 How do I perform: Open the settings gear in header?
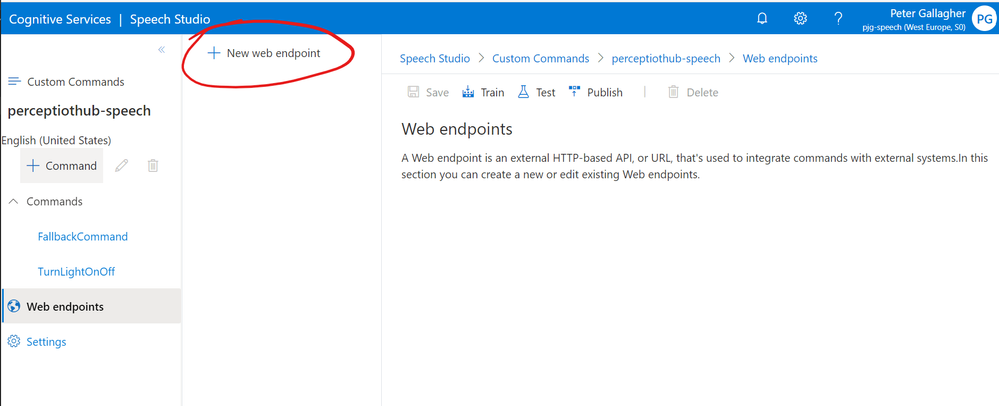(x=800, y=18)
